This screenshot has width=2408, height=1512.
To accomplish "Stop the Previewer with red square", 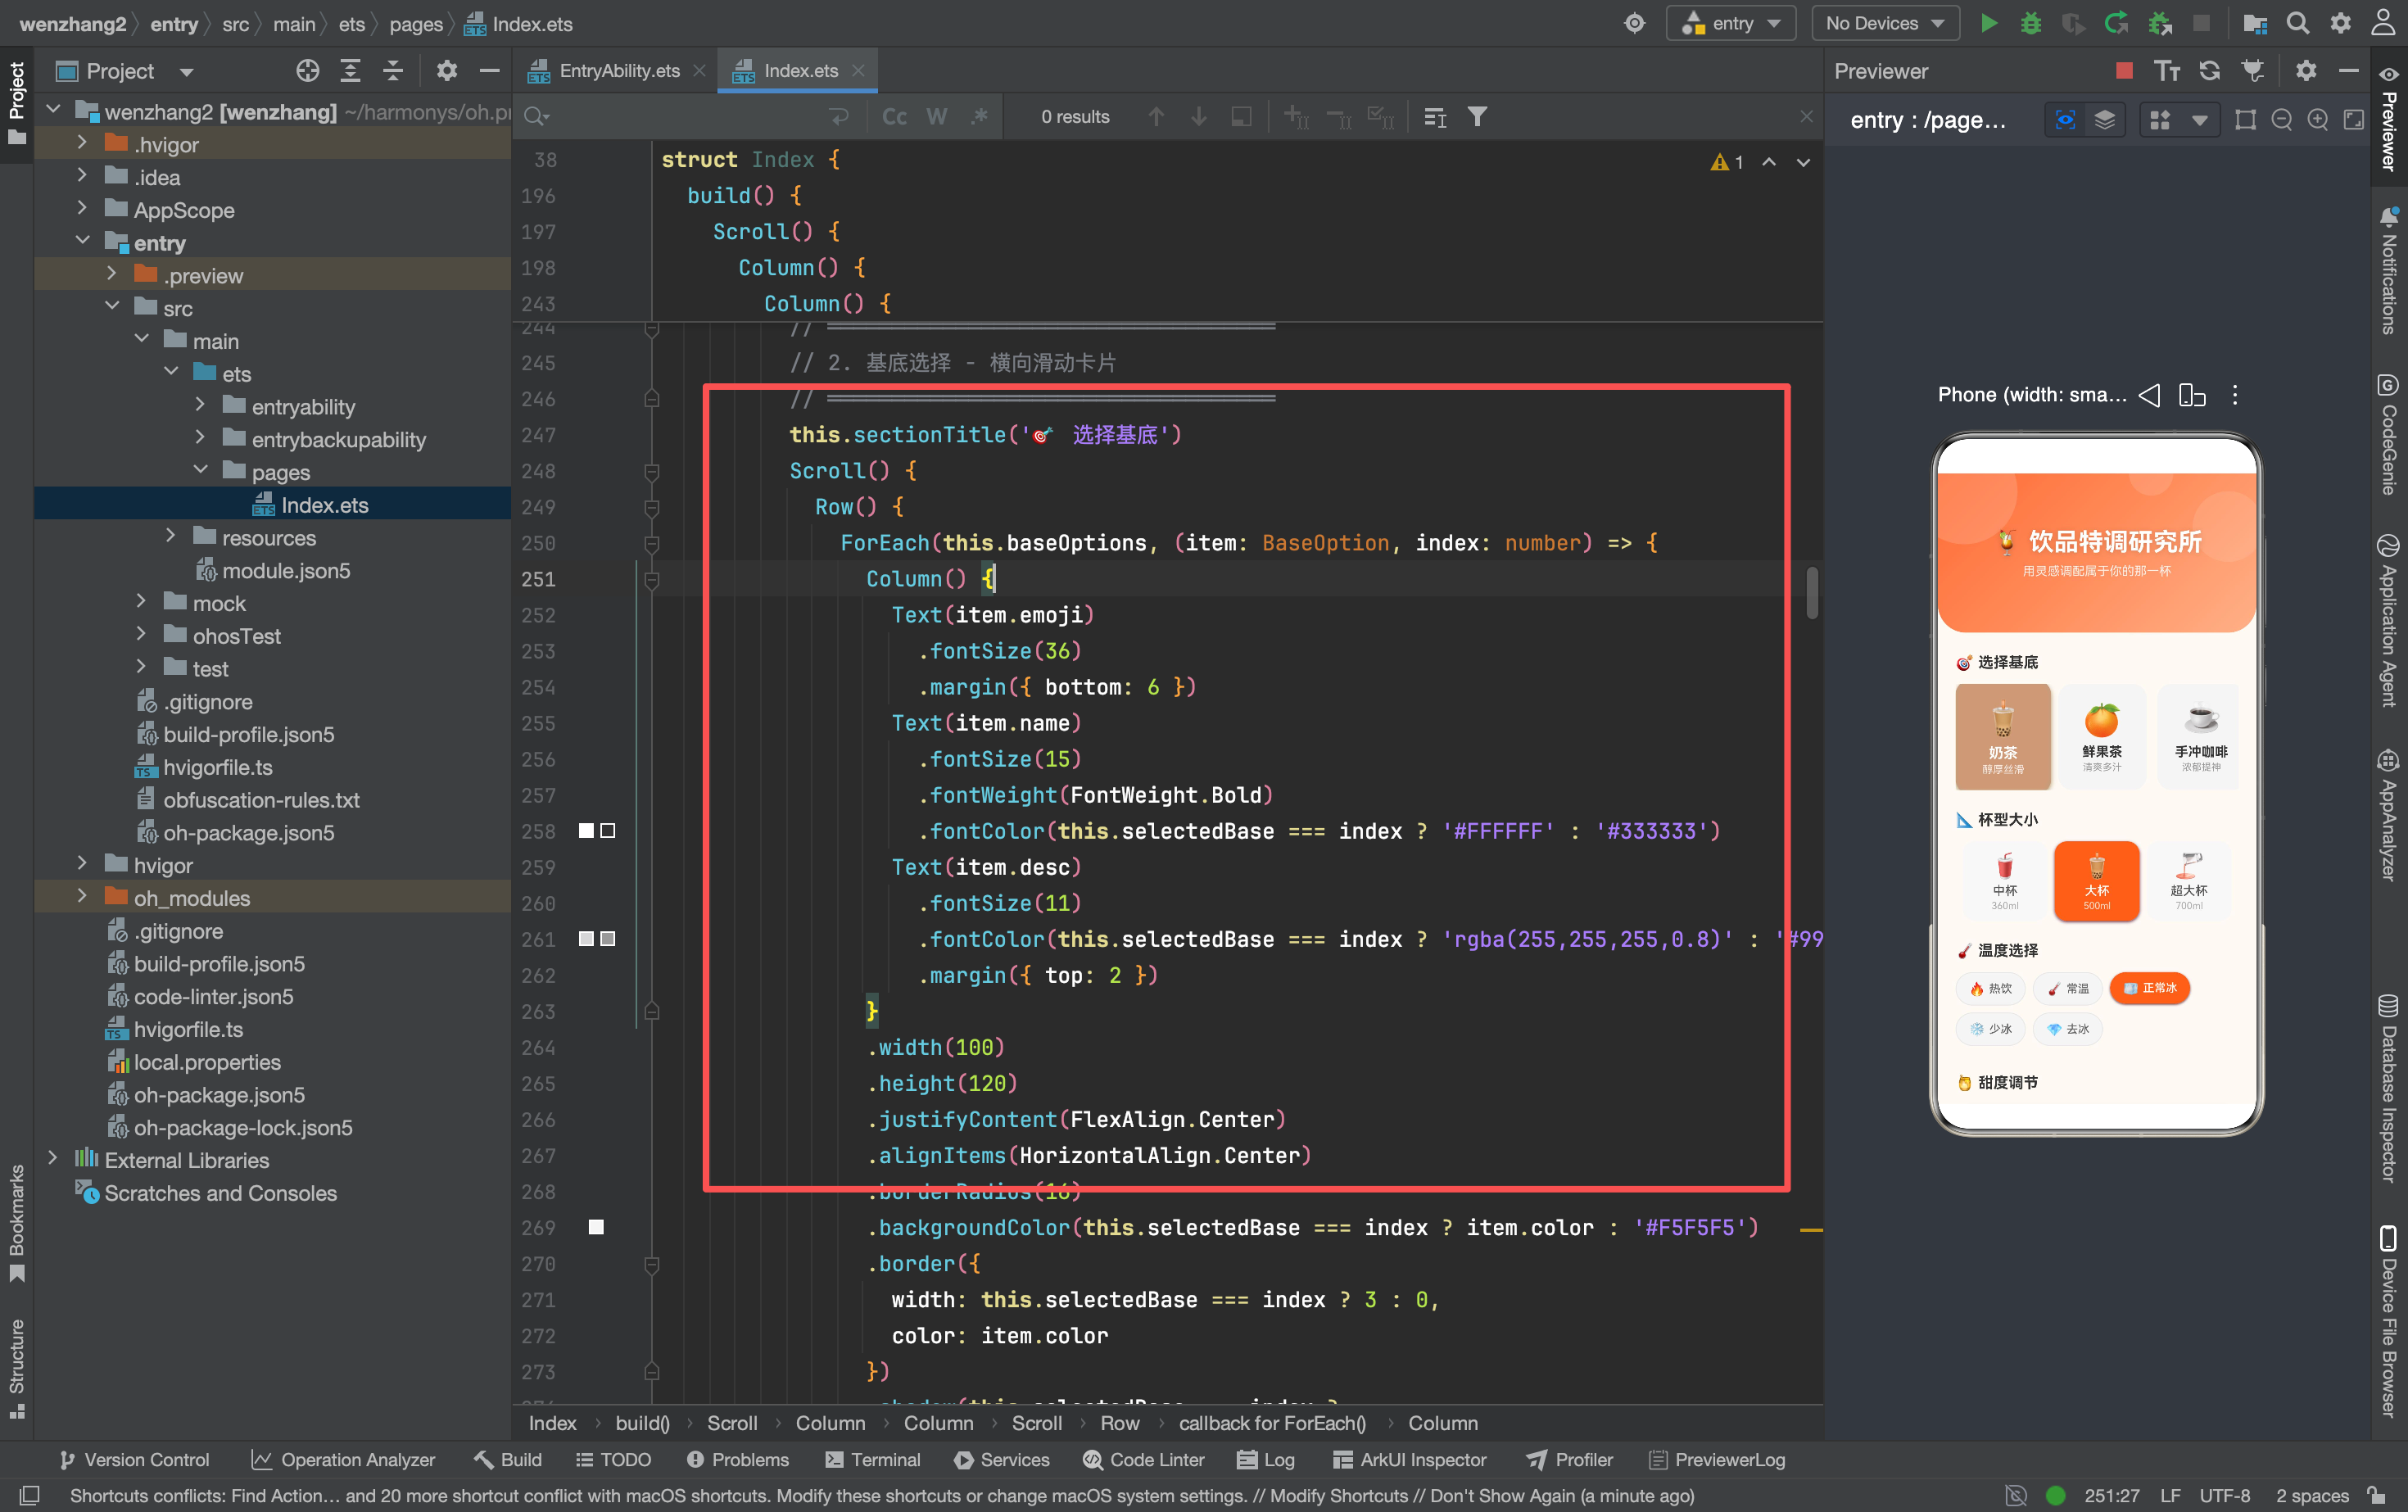I will [x=2124, y=71].
